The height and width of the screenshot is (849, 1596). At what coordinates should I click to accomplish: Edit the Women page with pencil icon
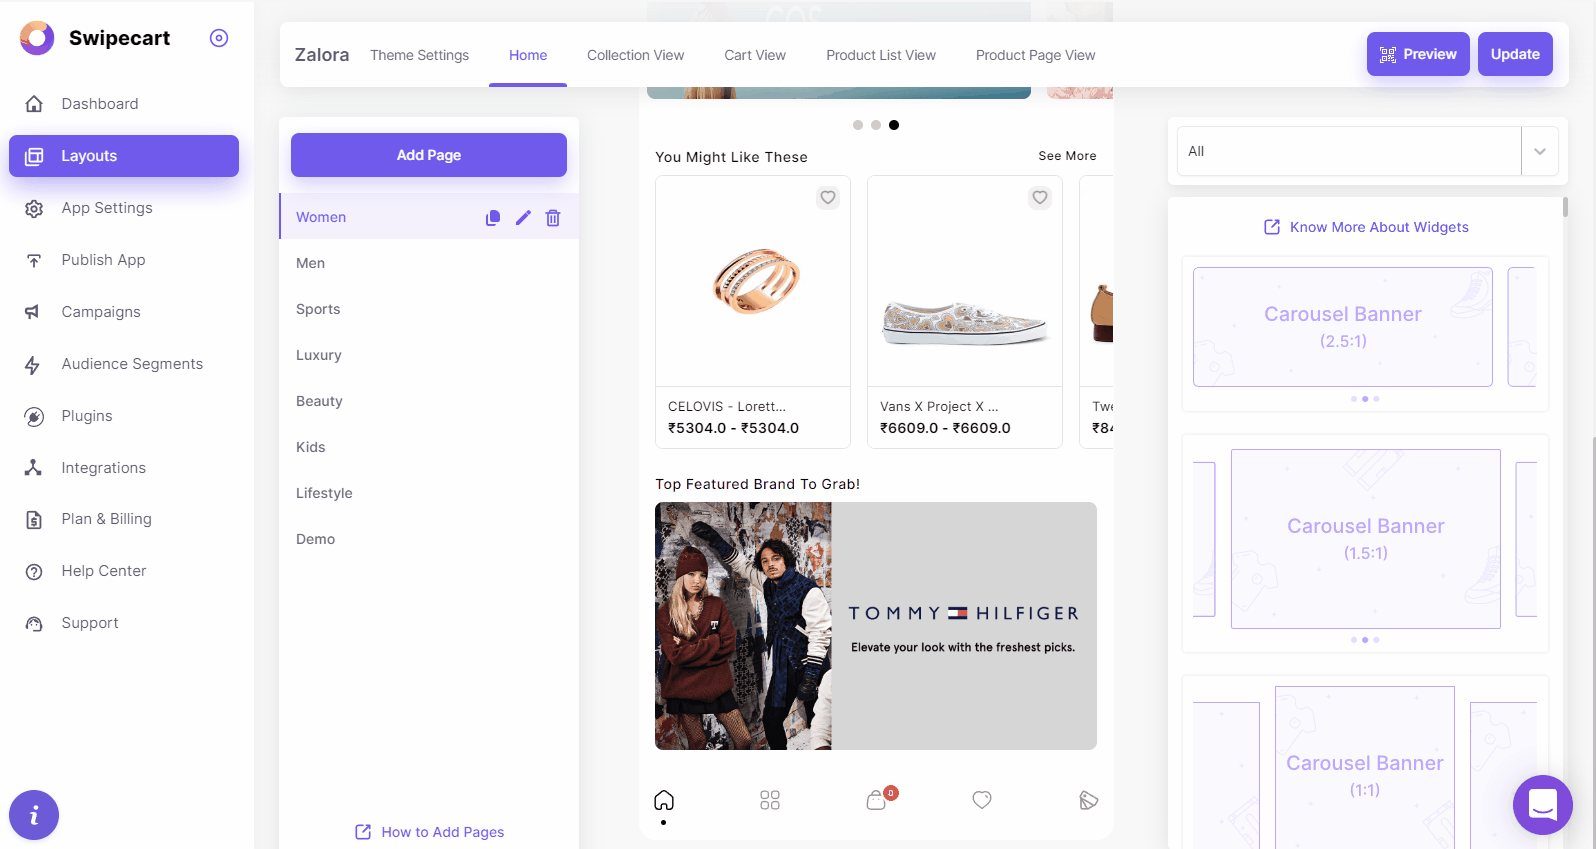coord(523,218)
